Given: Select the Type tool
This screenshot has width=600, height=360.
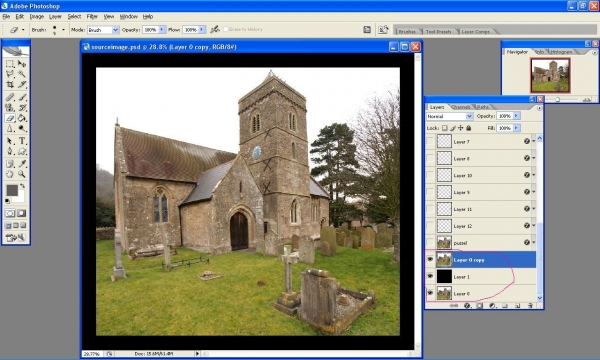Looking at the screenshot, I should point(22,141).
